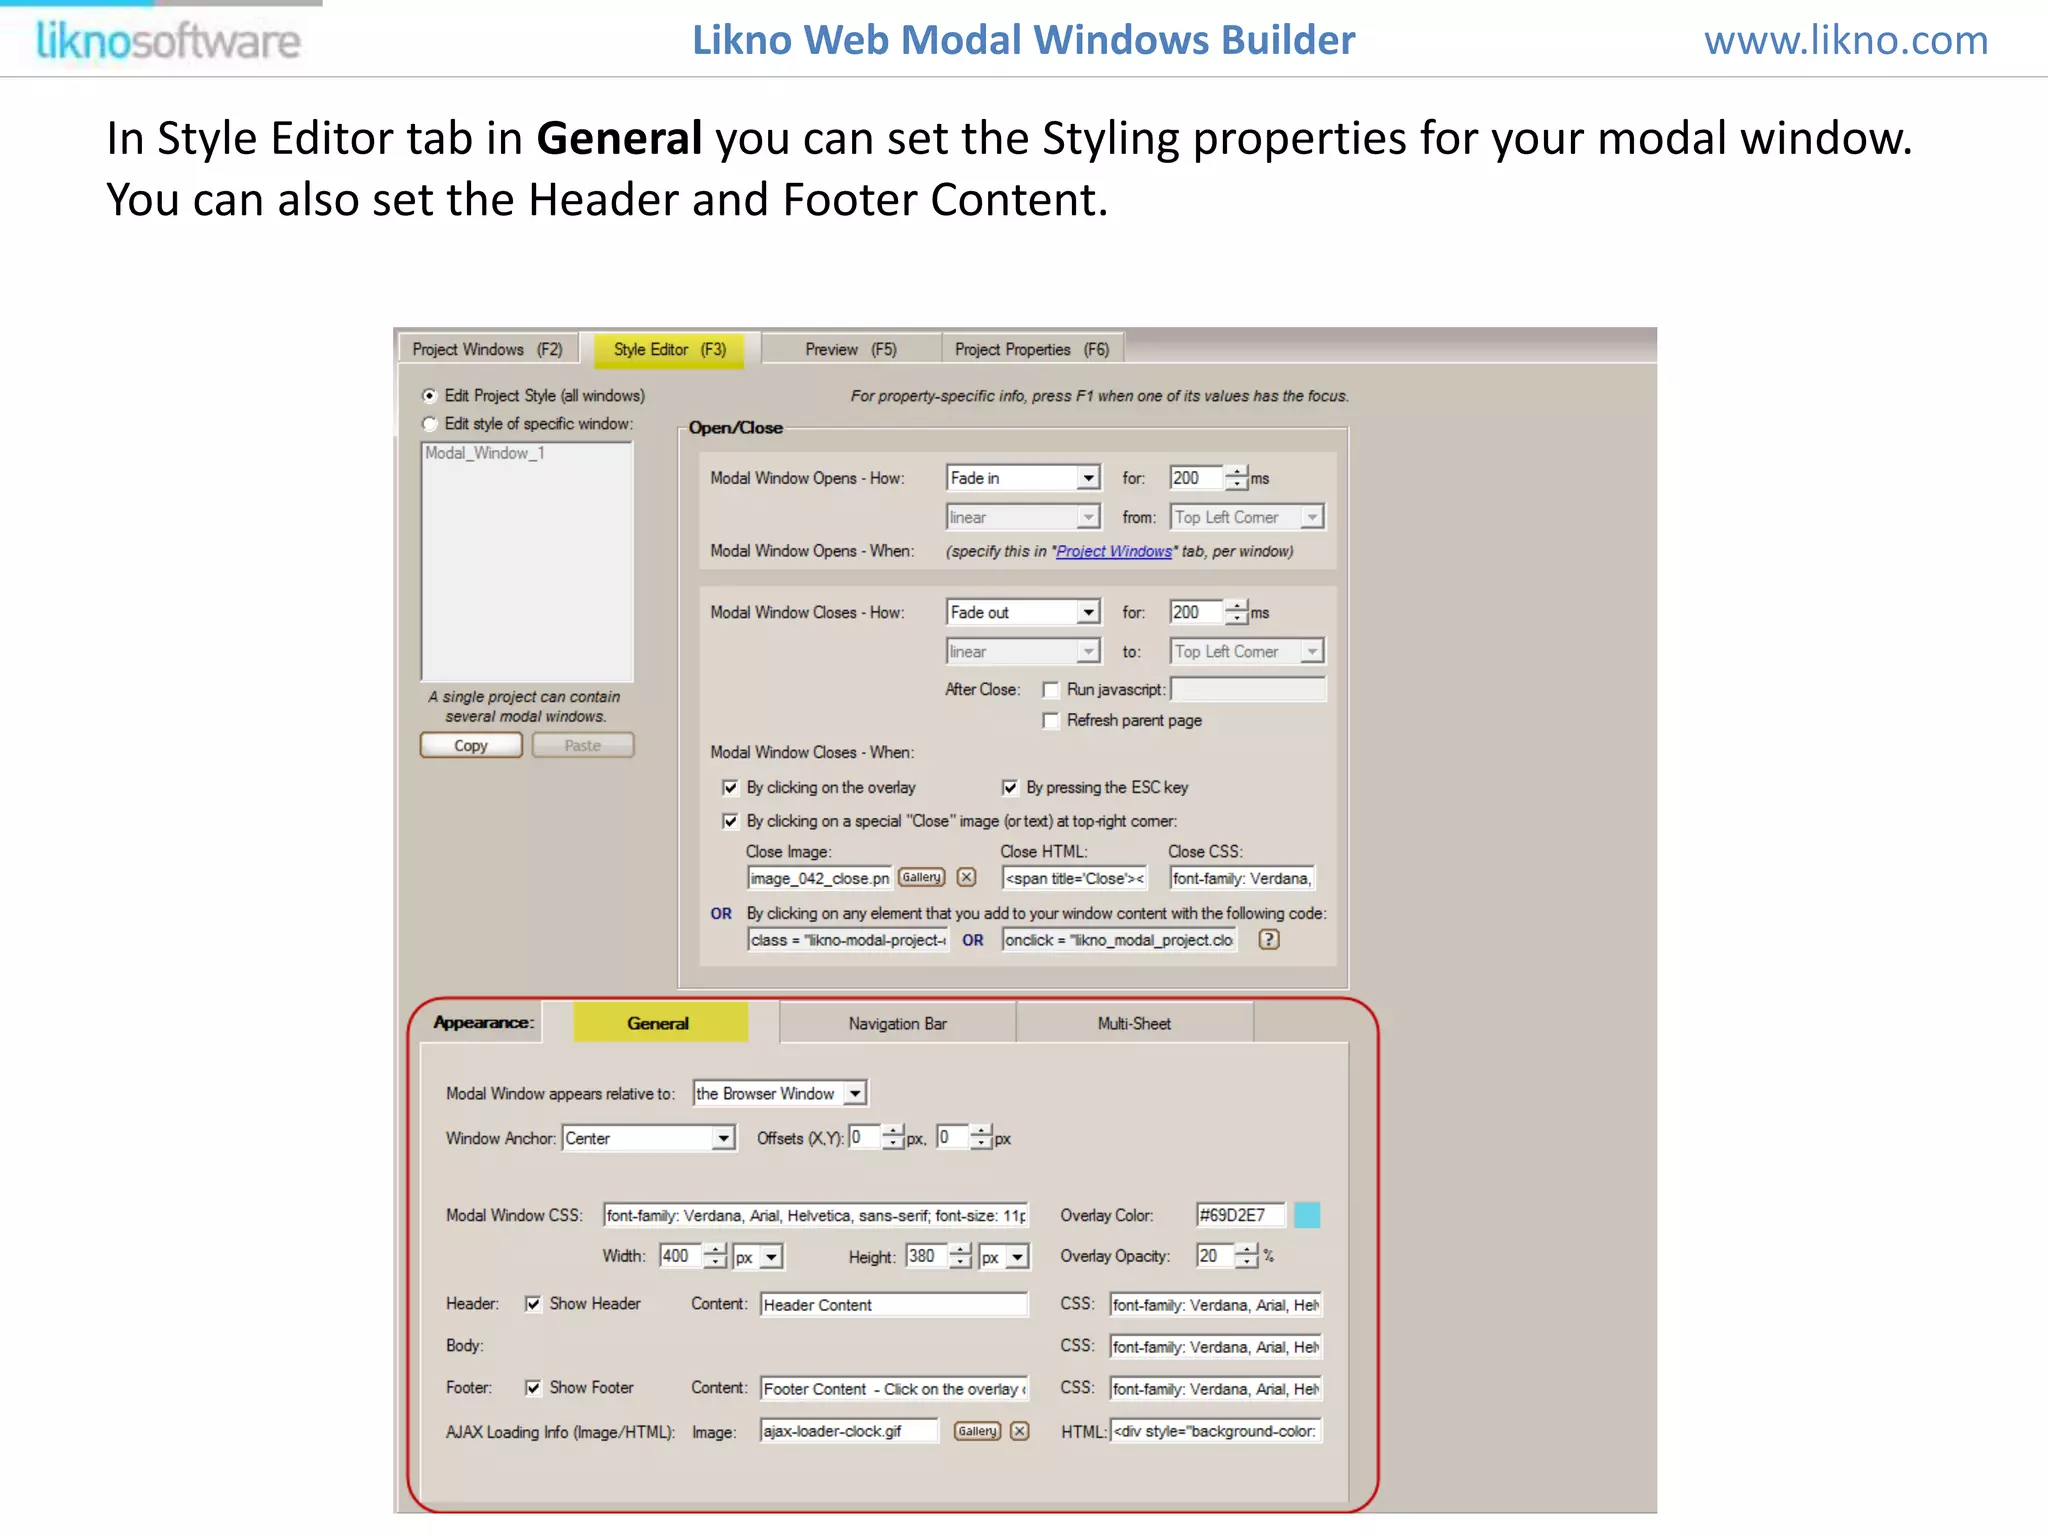
Task: Clear the AJAX loader image field
Action: [1019, 1431]
